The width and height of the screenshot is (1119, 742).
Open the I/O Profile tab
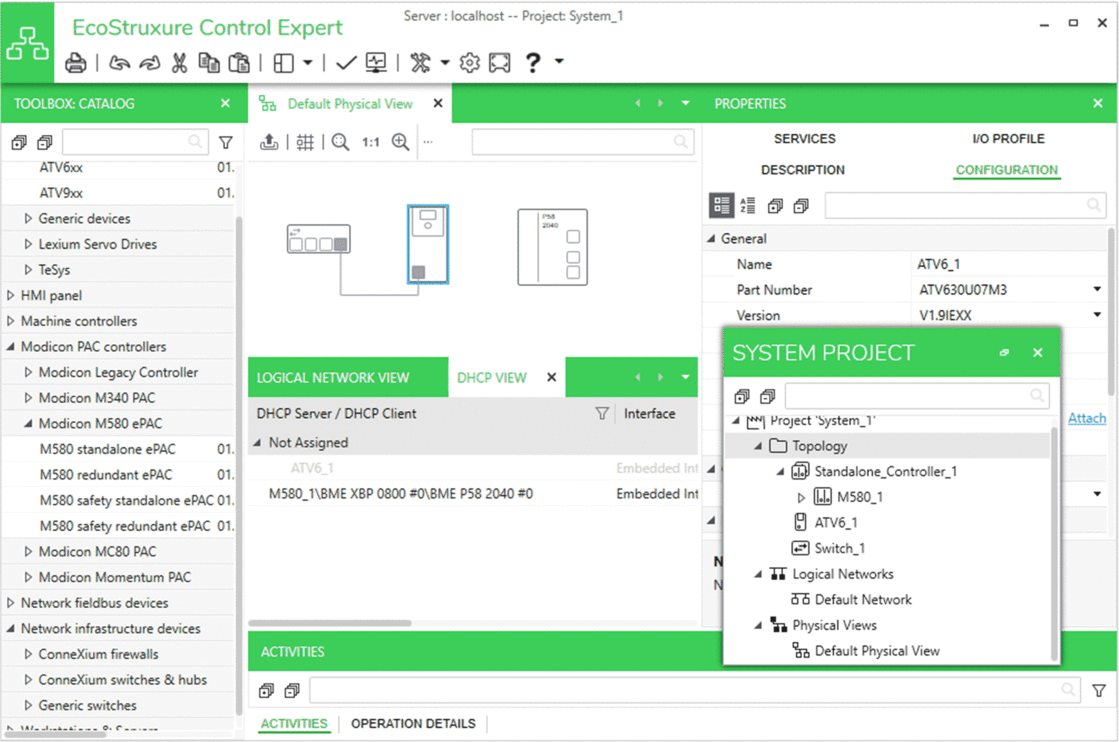click(x=1008, y=138)
